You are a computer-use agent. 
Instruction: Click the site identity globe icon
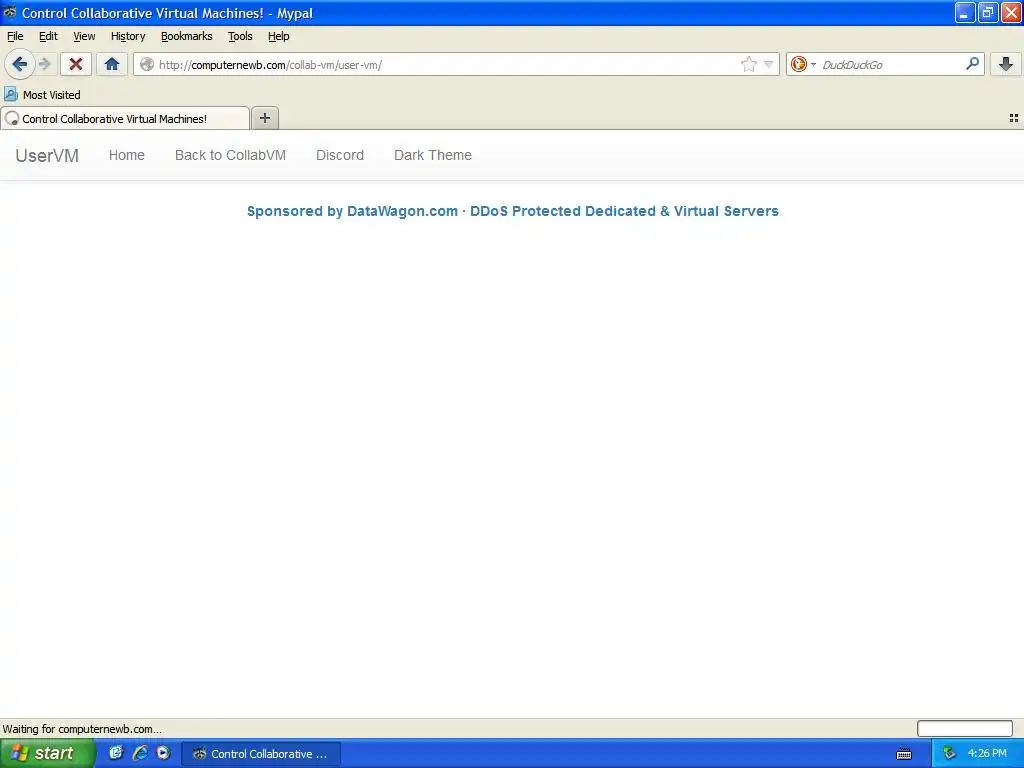147,64
